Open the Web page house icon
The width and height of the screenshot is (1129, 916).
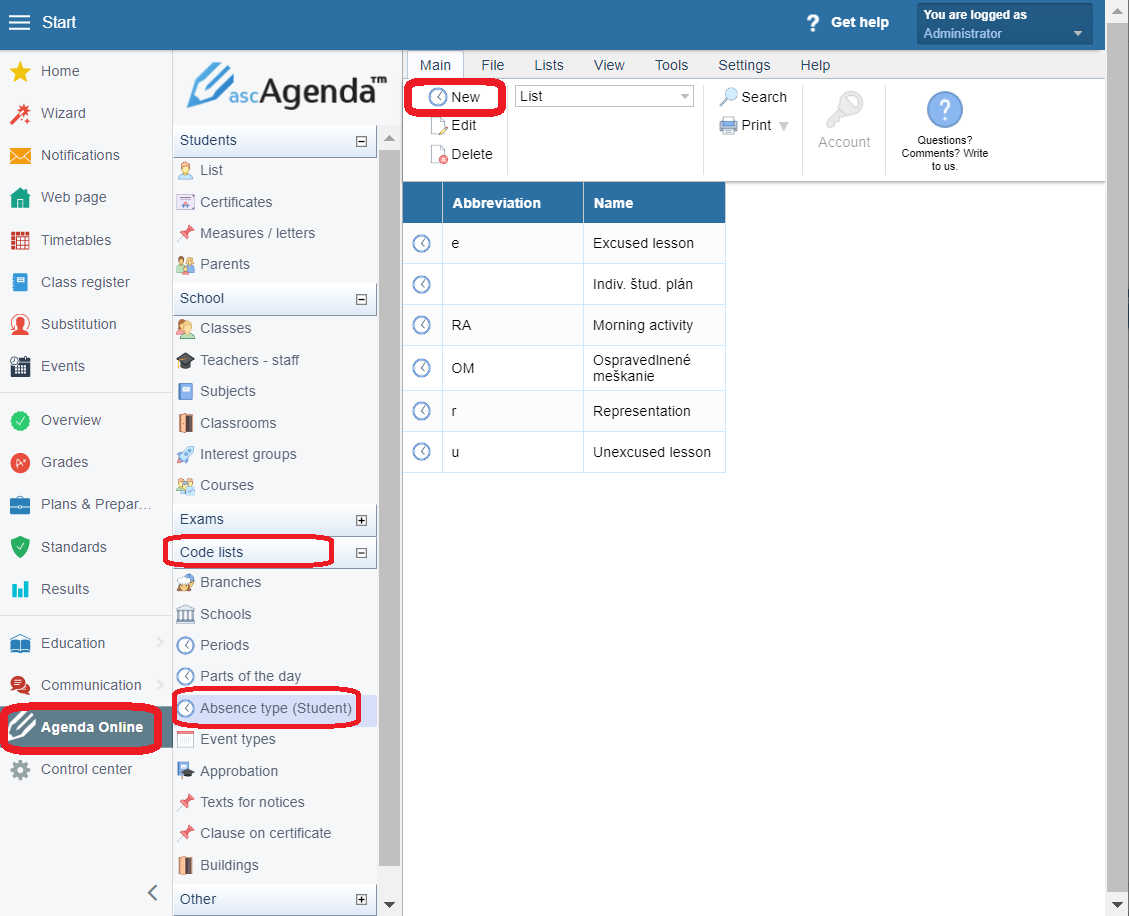(20, 197)
